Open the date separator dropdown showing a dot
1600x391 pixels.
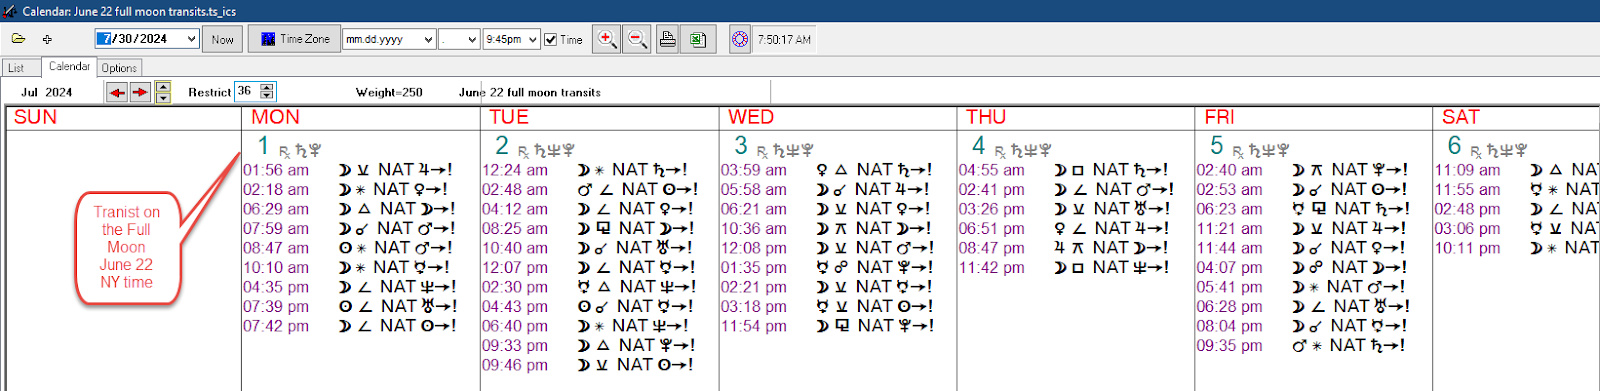pyautogui.click(x=472, y=39)
